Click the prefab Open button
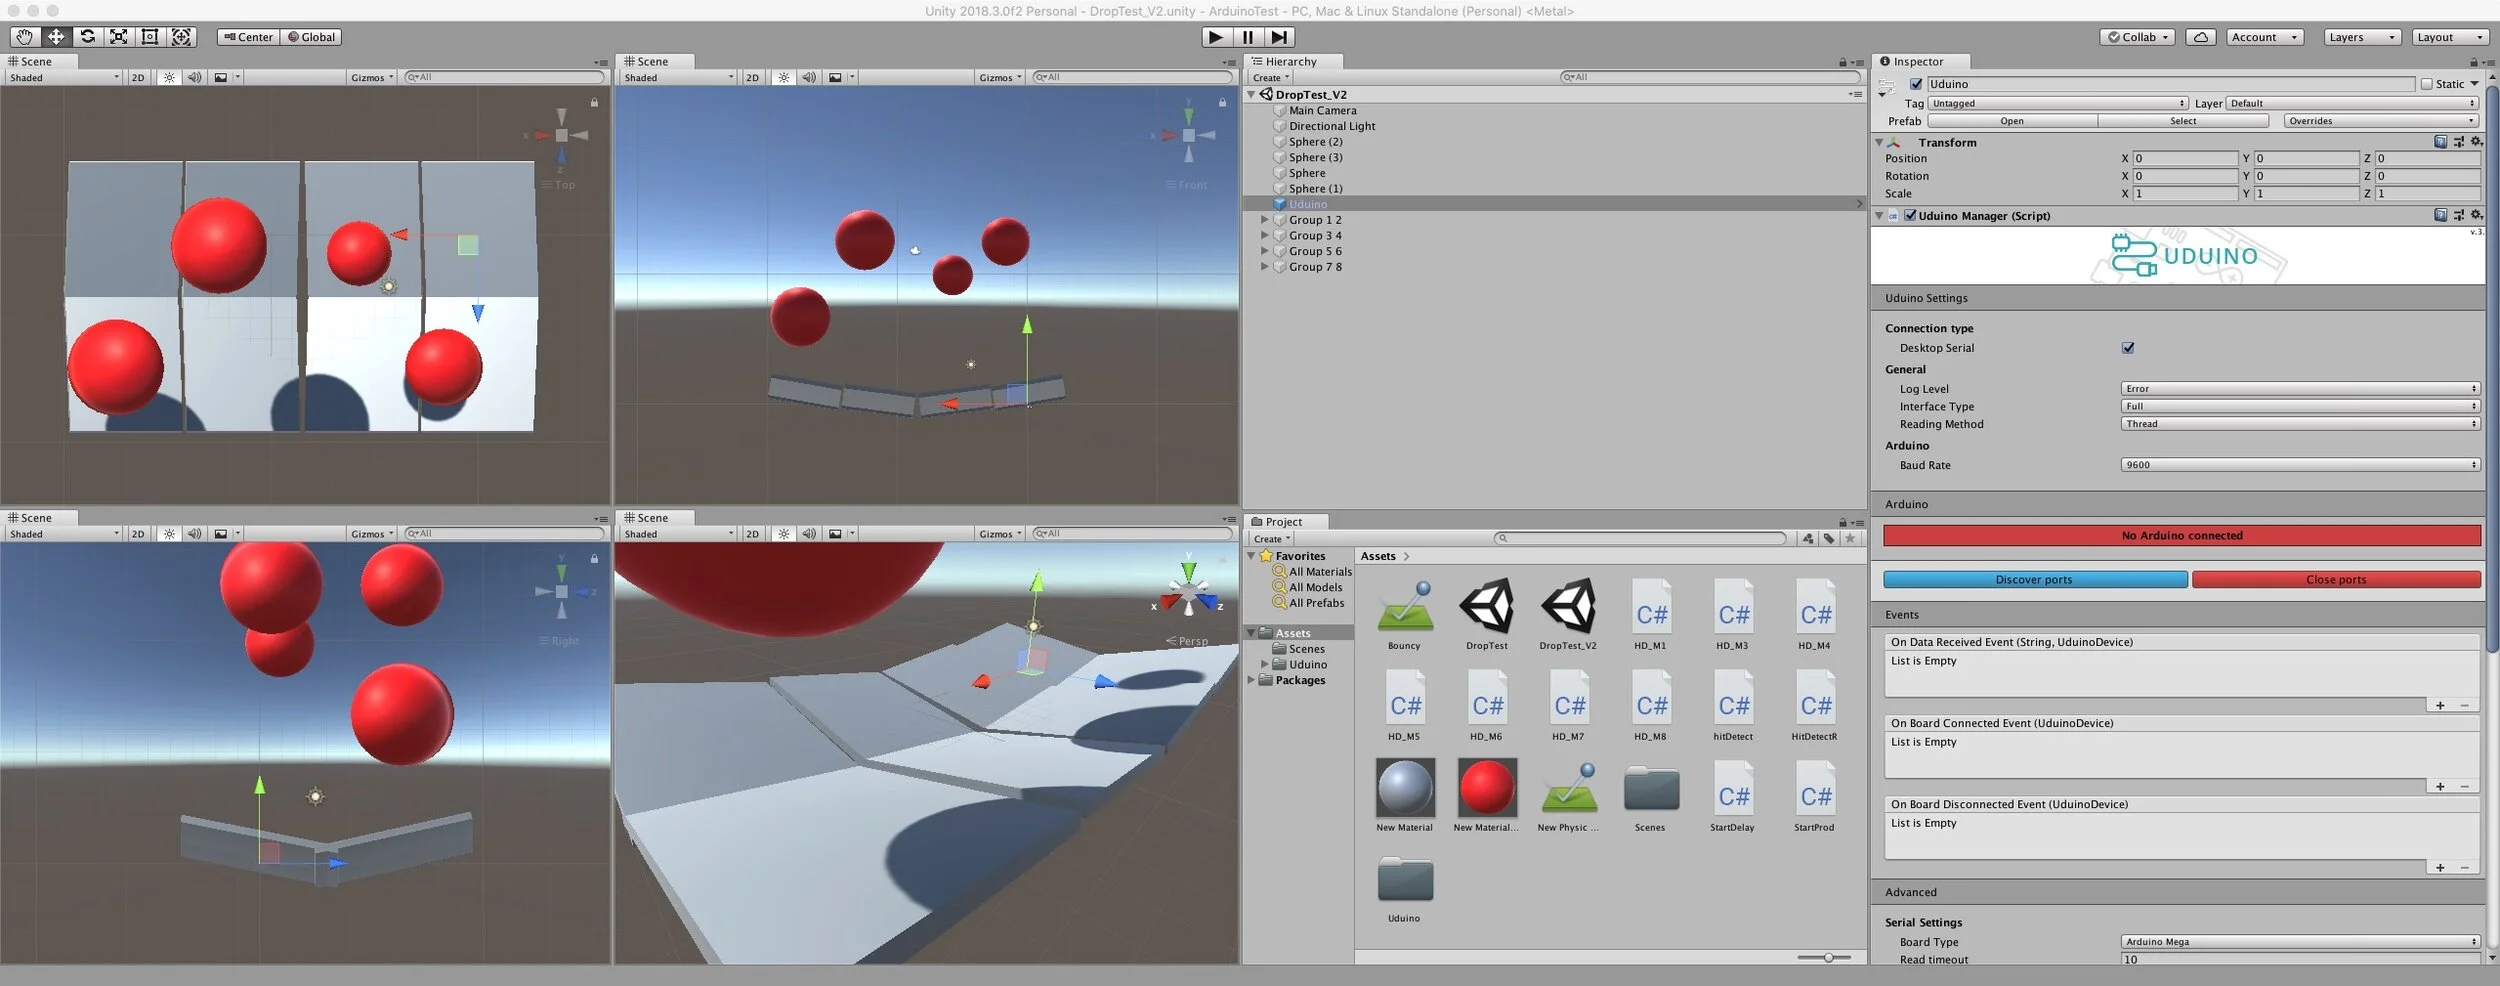The image size is (2500, 986). point(2012,121)
